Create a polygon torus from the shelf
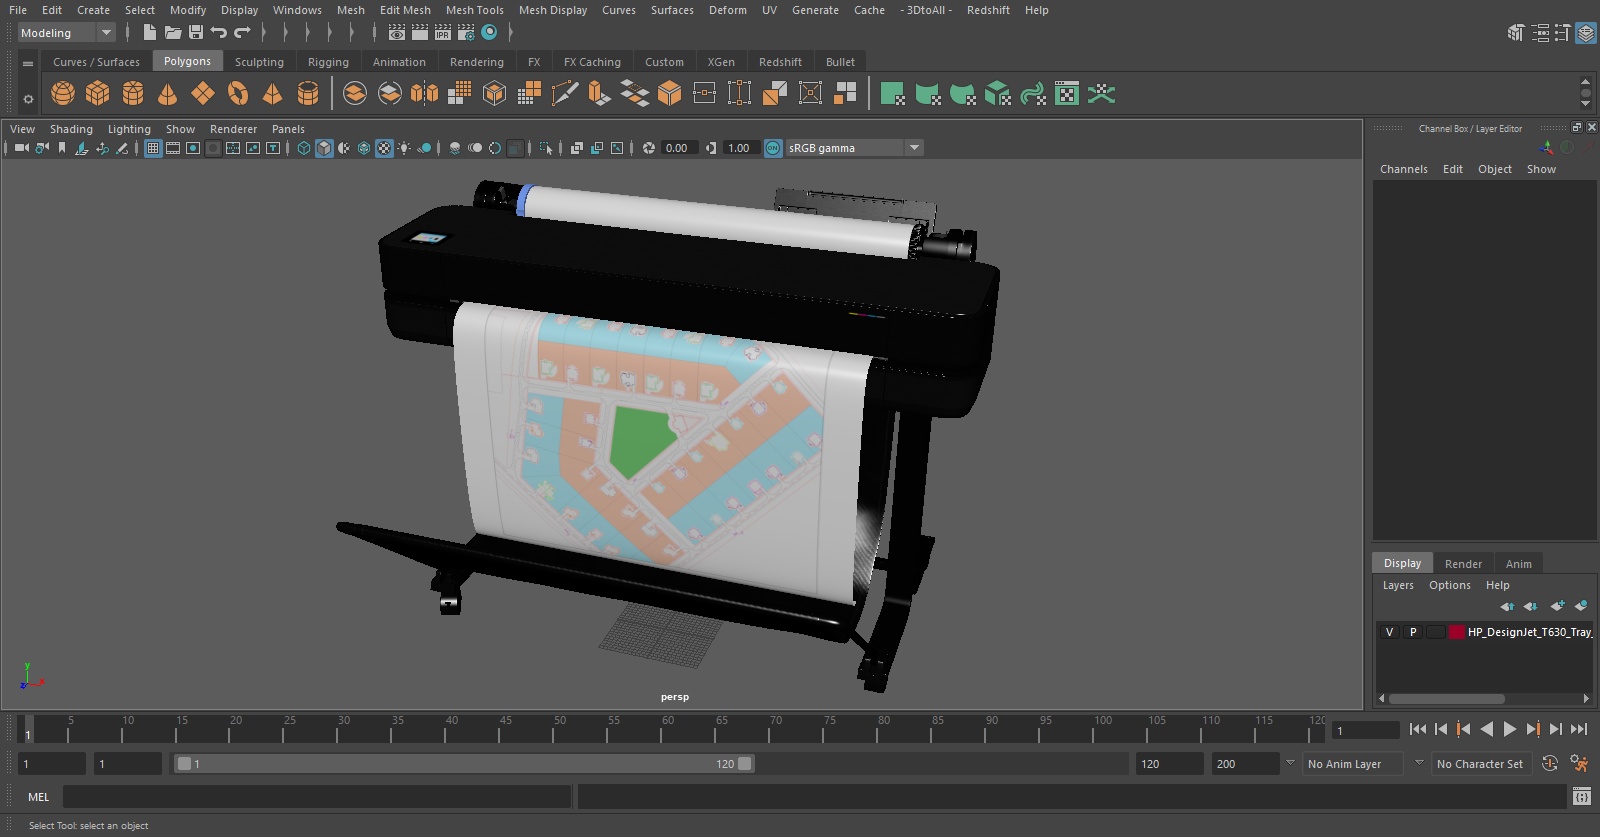This screenshot has width=1600, height=837. coord(238,94)
